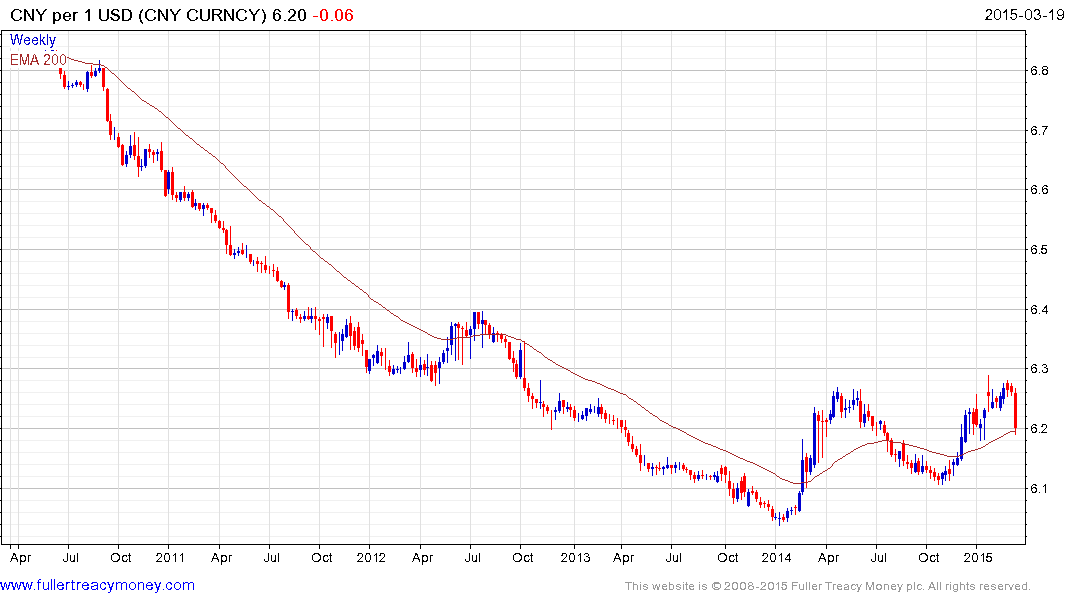Click the 6.6 price axis label

(x=1039, y=190)
